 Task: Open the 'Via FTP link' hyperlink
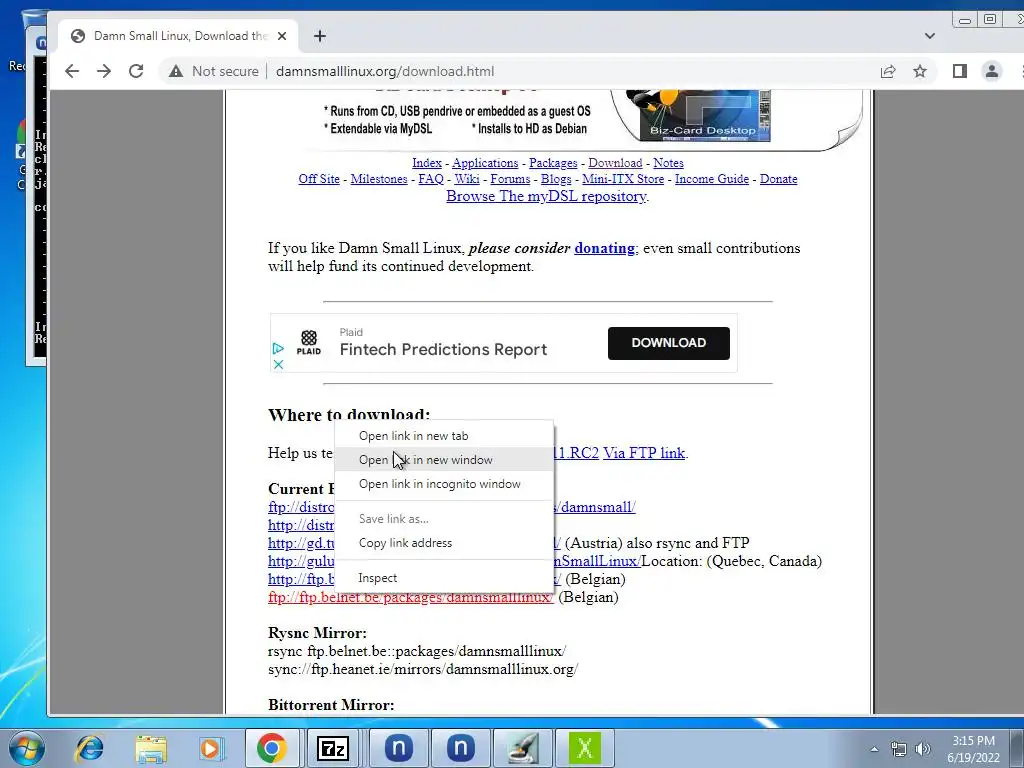tap(644, 453)
